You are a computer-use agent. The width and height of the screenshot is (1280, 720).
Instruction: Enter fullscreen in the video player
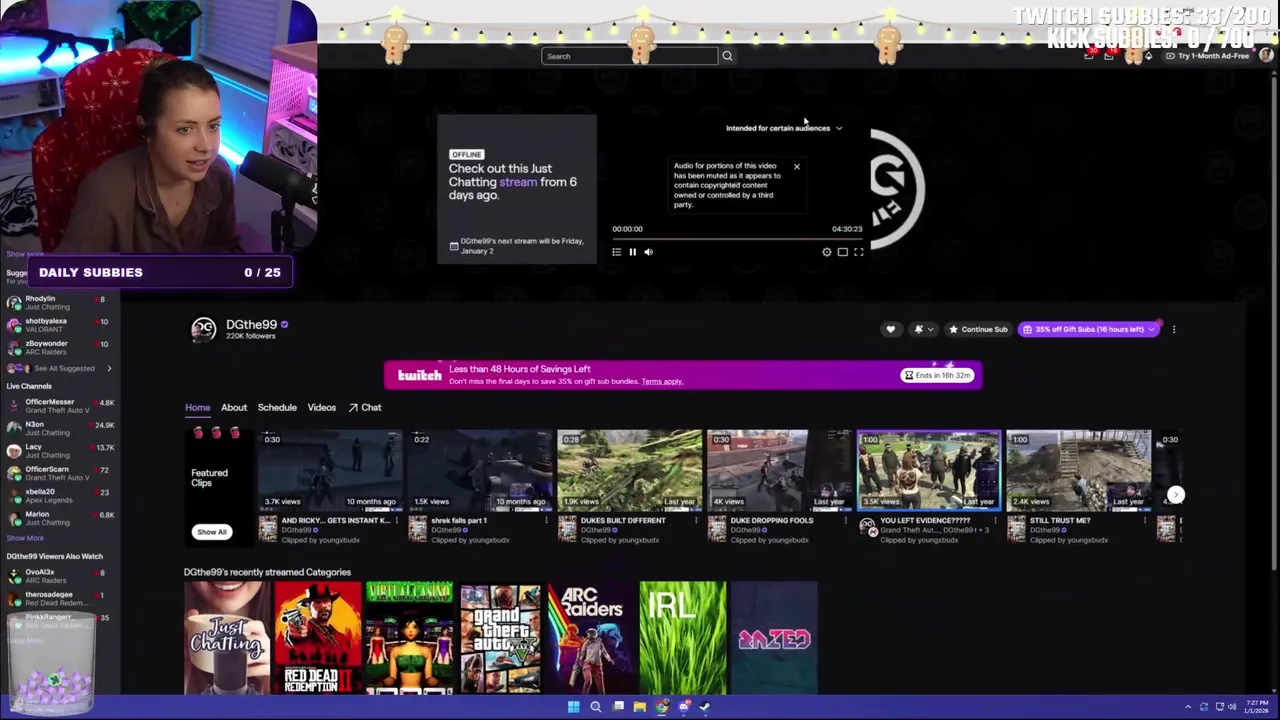coord(858,252)
